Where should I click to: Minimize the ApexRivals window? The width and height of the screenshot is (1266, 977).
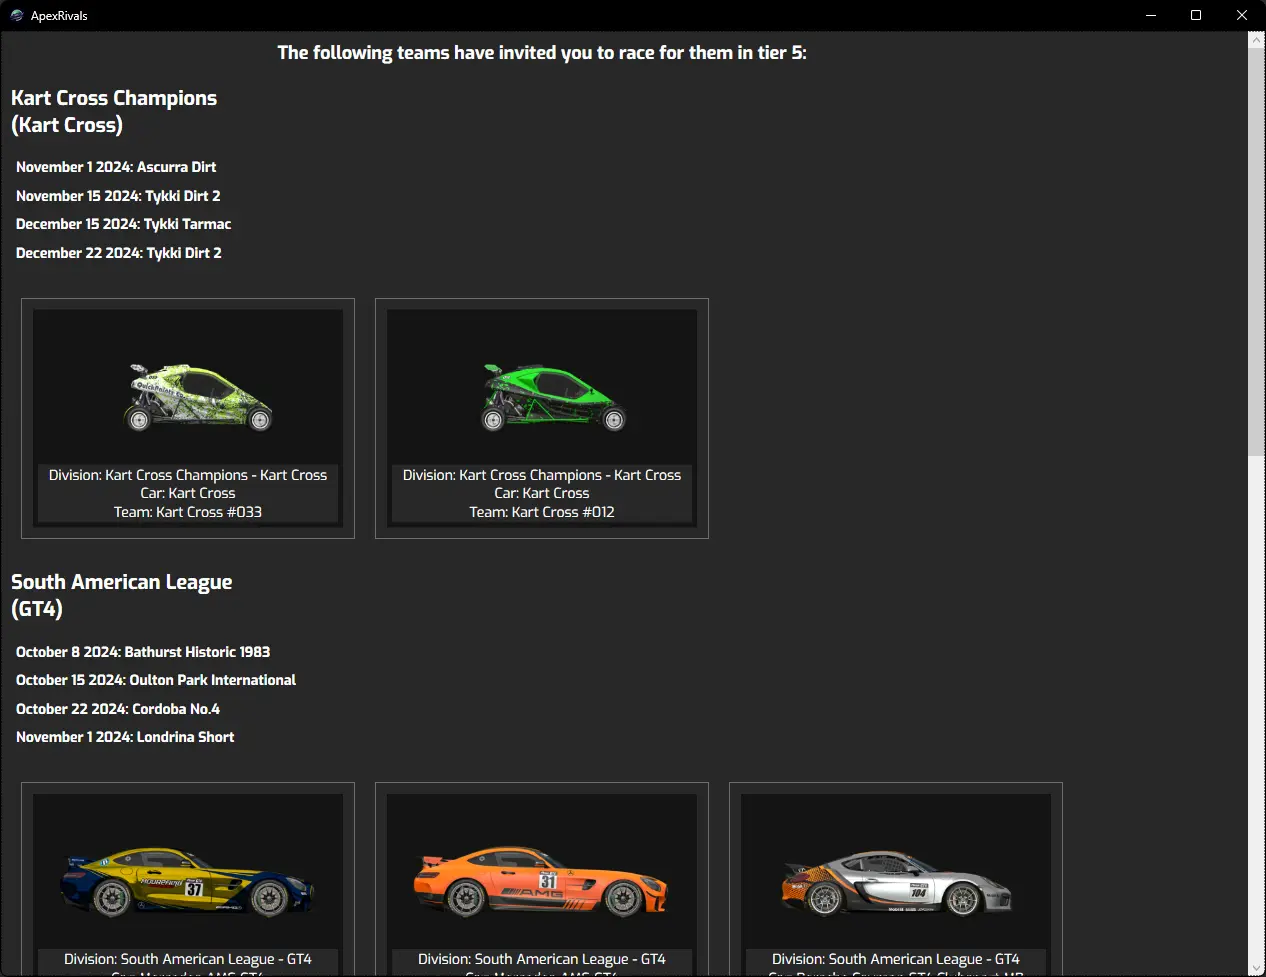(x=1151, y=15)
